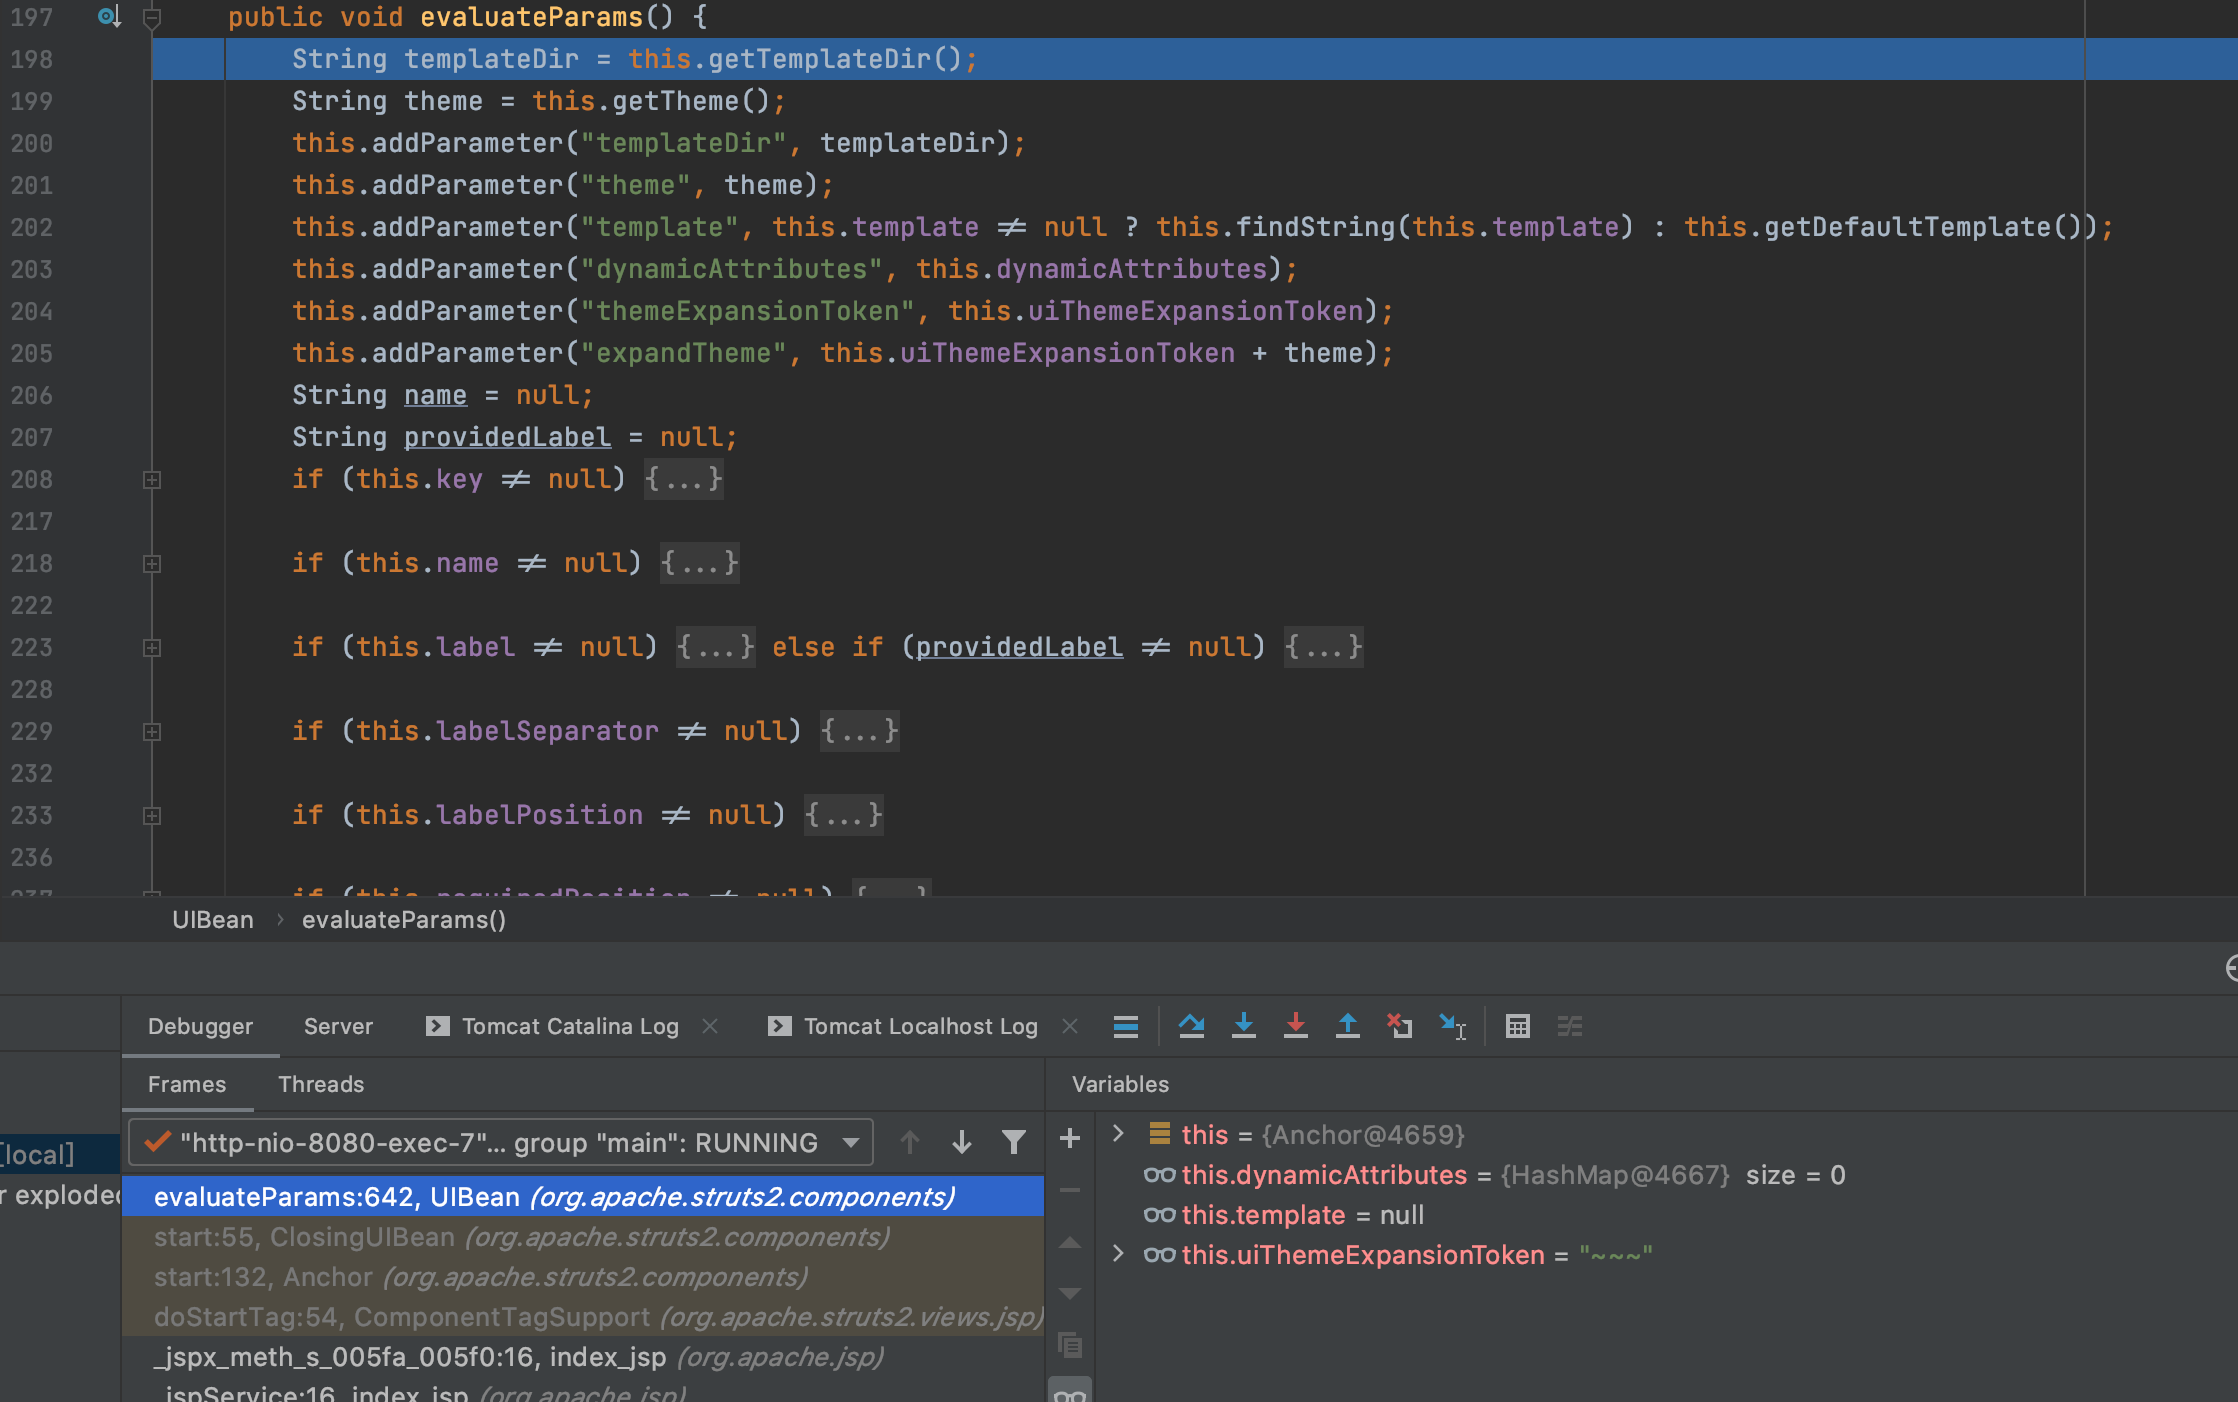Close the Tomcat Catalina Log tab
Screen dimensions: 2238x1402
tap(710, 1026)
